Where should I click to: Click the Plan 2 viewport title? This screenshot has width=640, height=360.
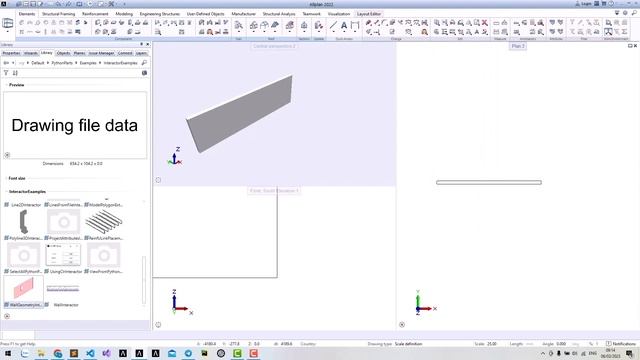click(518, 46)
